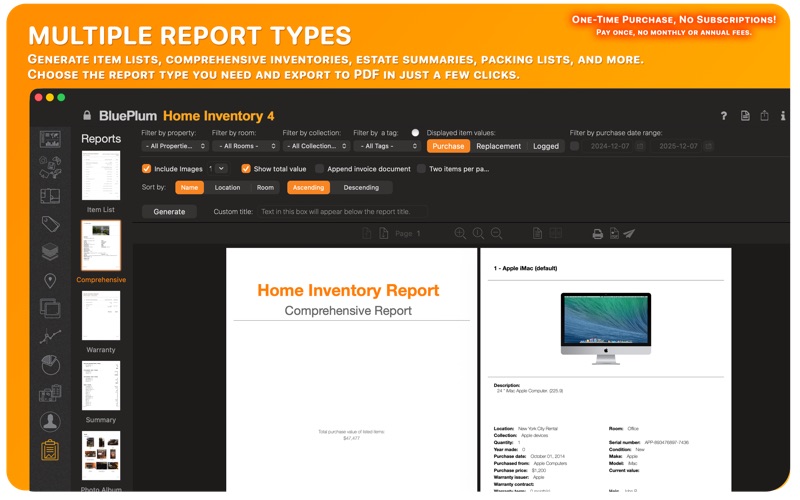Select the Warranty report thumbnail
The image size is (800, 500).
pos(101,315)
